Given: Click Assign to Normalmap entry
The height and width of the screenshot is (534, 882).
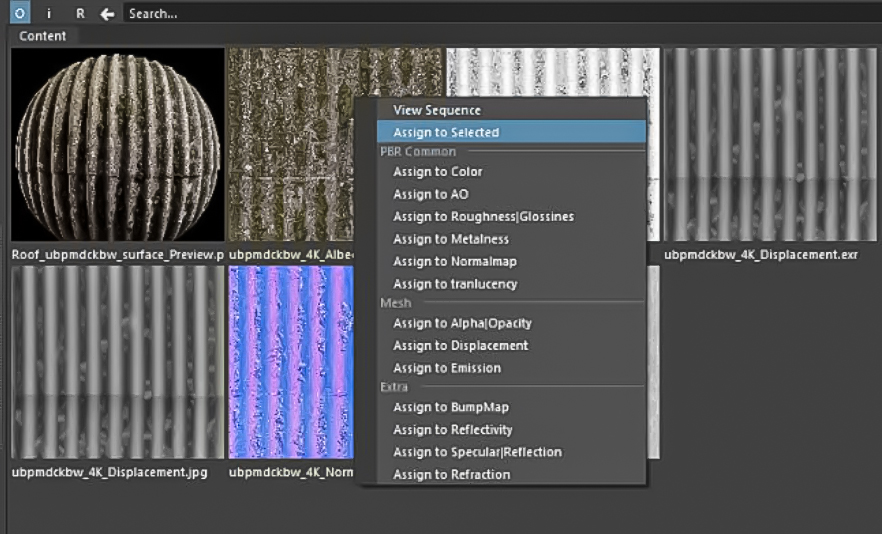Looking at the screenshot, I should coord(455,261).
